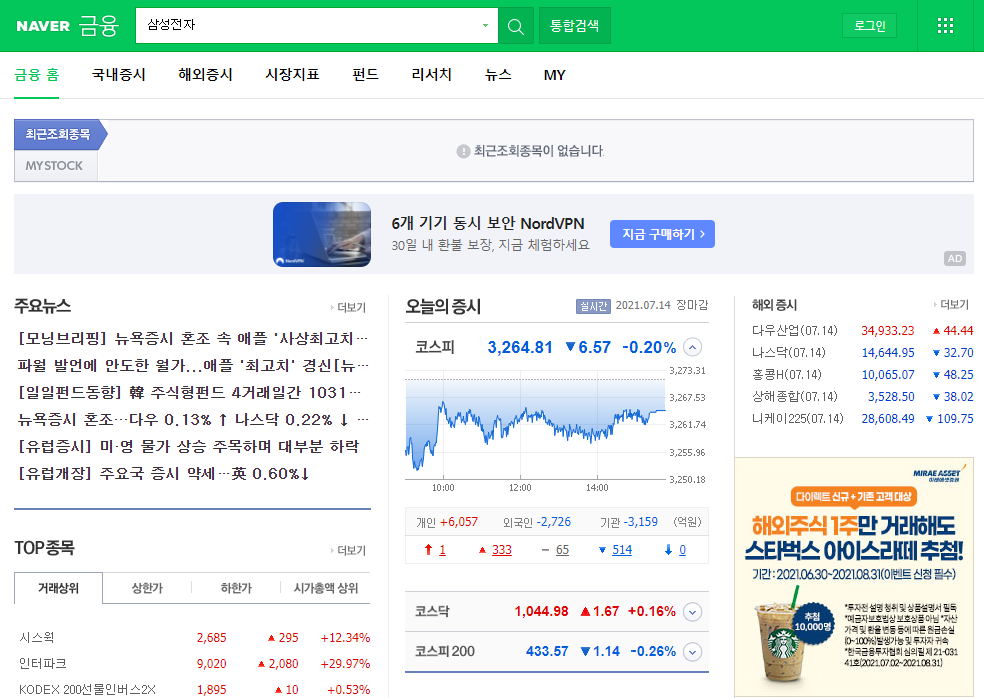Screen dimensions: 984x698
Task: Click the 로그인 button
Action: tap(869, 26)
